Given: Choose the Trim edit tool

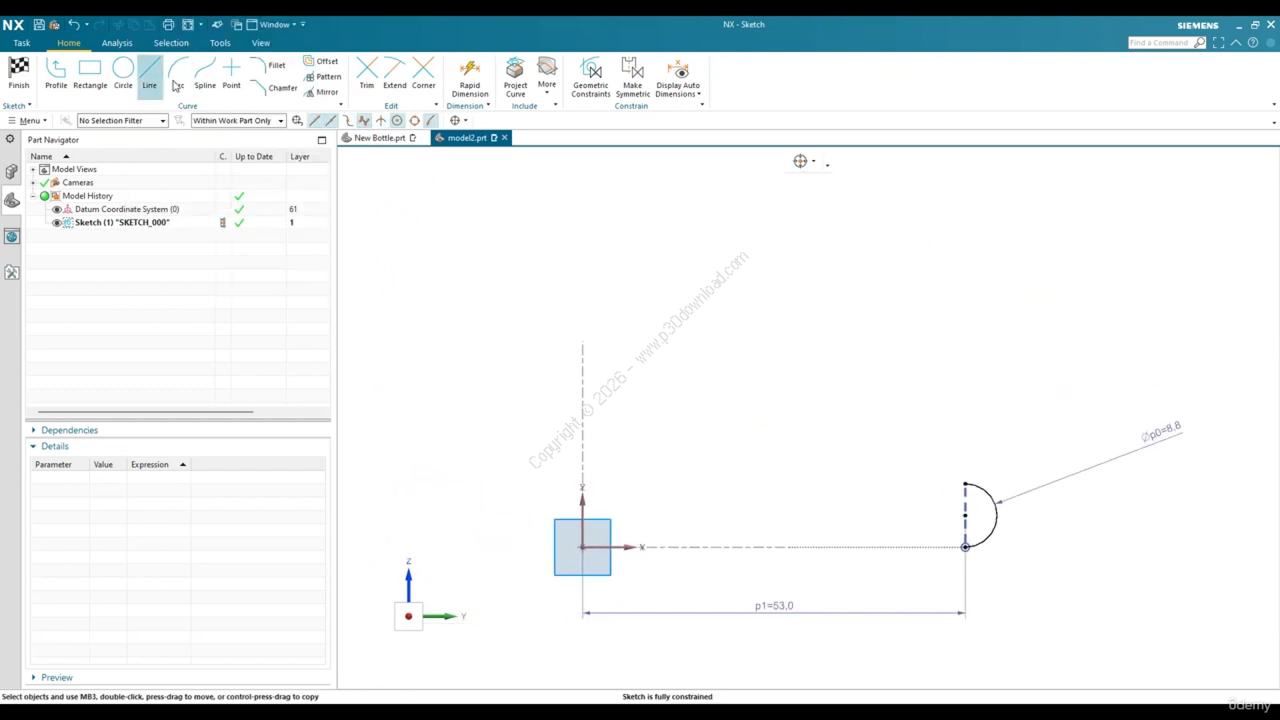Looking at the screenshot, I should point(367,73).
